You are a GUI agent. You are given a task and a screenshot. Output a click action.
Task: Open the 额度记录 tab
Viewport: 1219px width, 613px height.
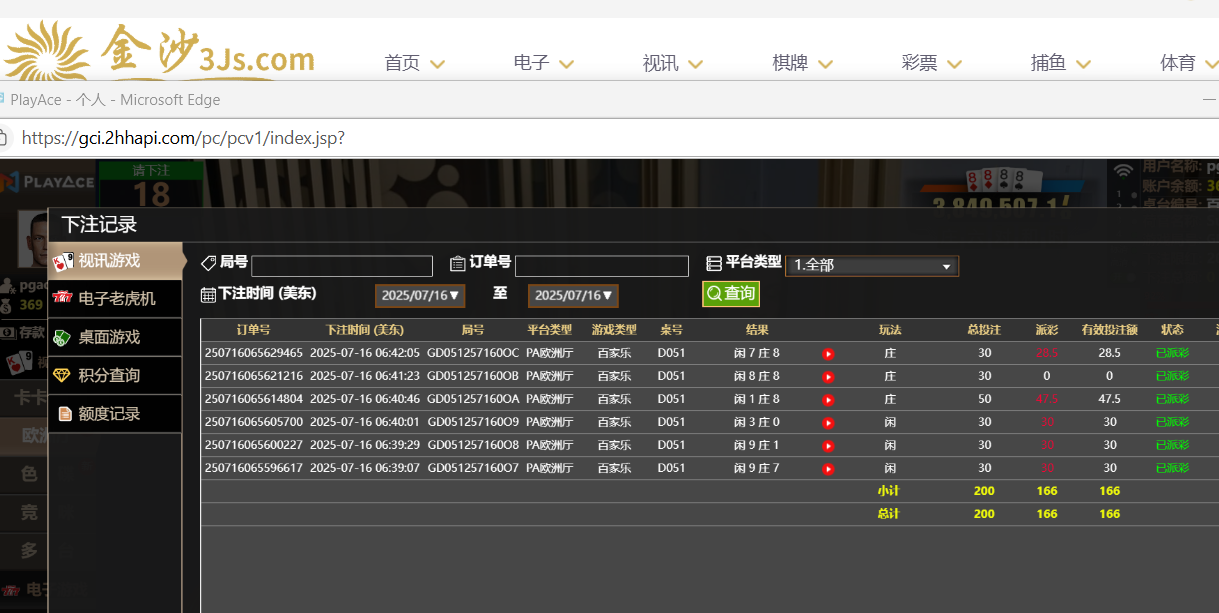tap(109, 414)
